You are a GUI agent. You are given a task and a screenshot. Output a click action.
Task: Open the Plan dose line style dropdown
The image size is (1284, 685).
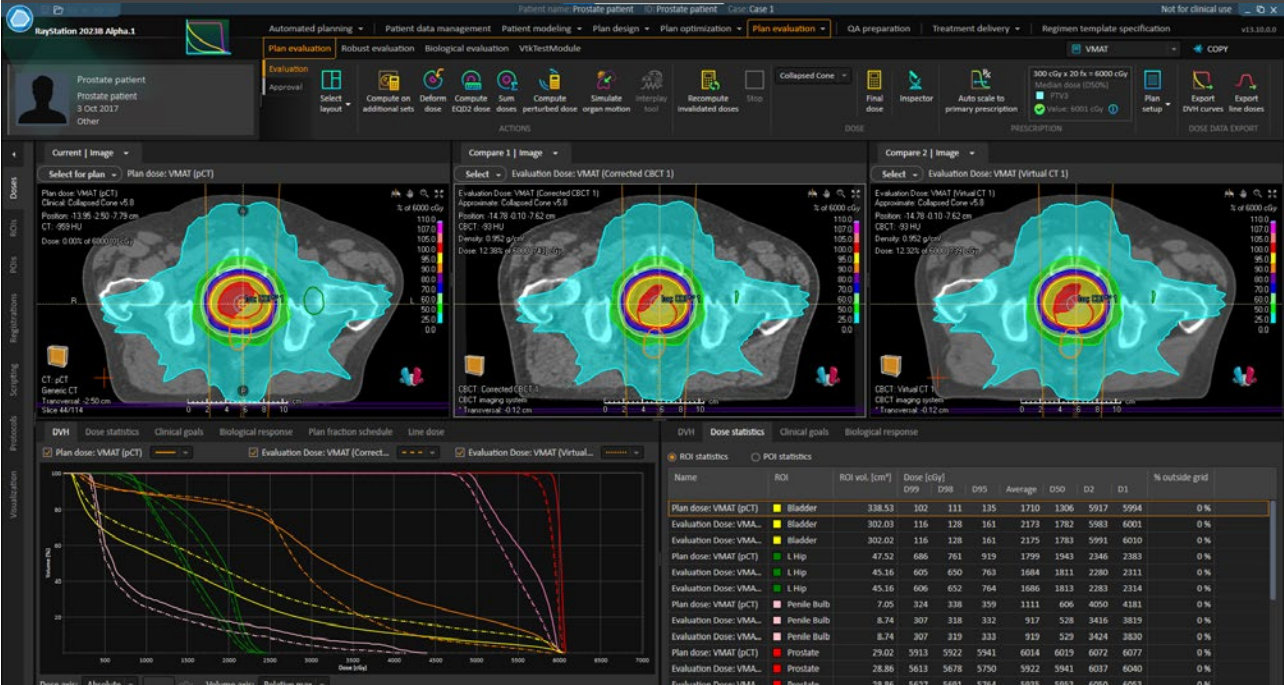(171, 453)
